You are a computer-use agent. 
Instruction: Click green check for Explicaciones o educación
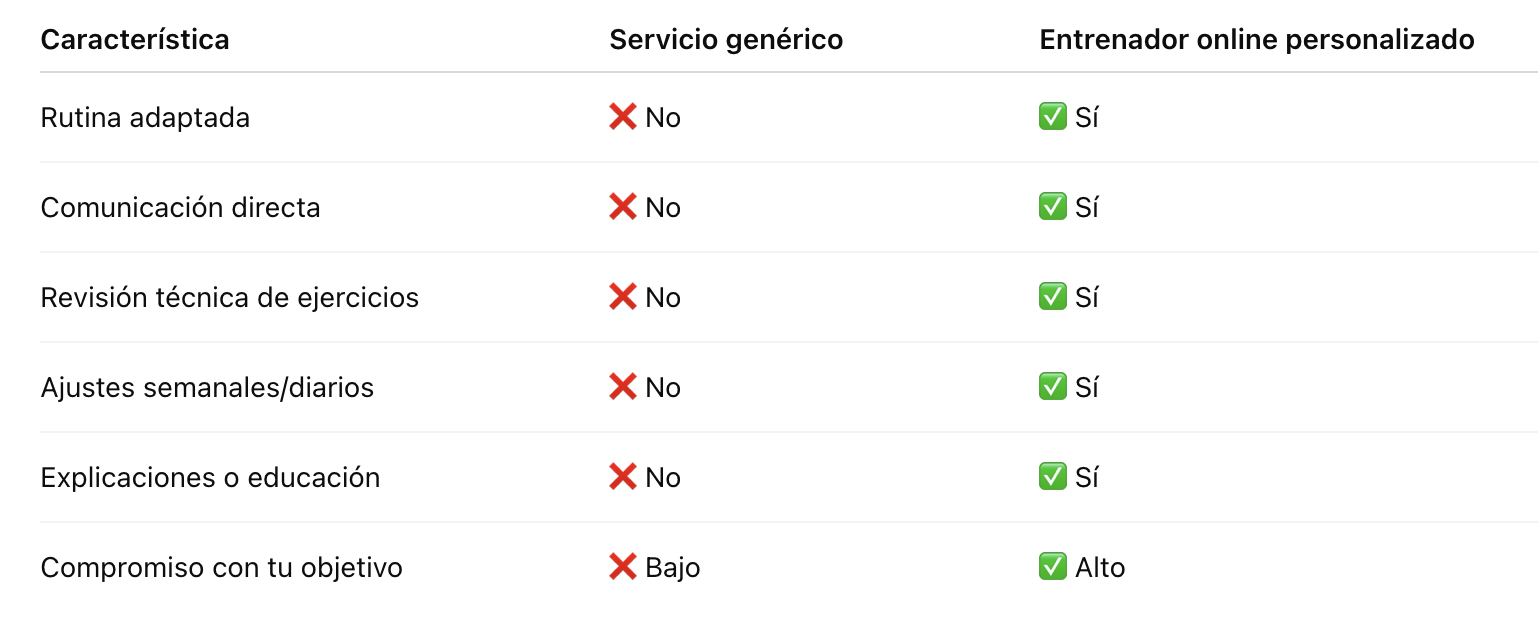pos(1053,478)
